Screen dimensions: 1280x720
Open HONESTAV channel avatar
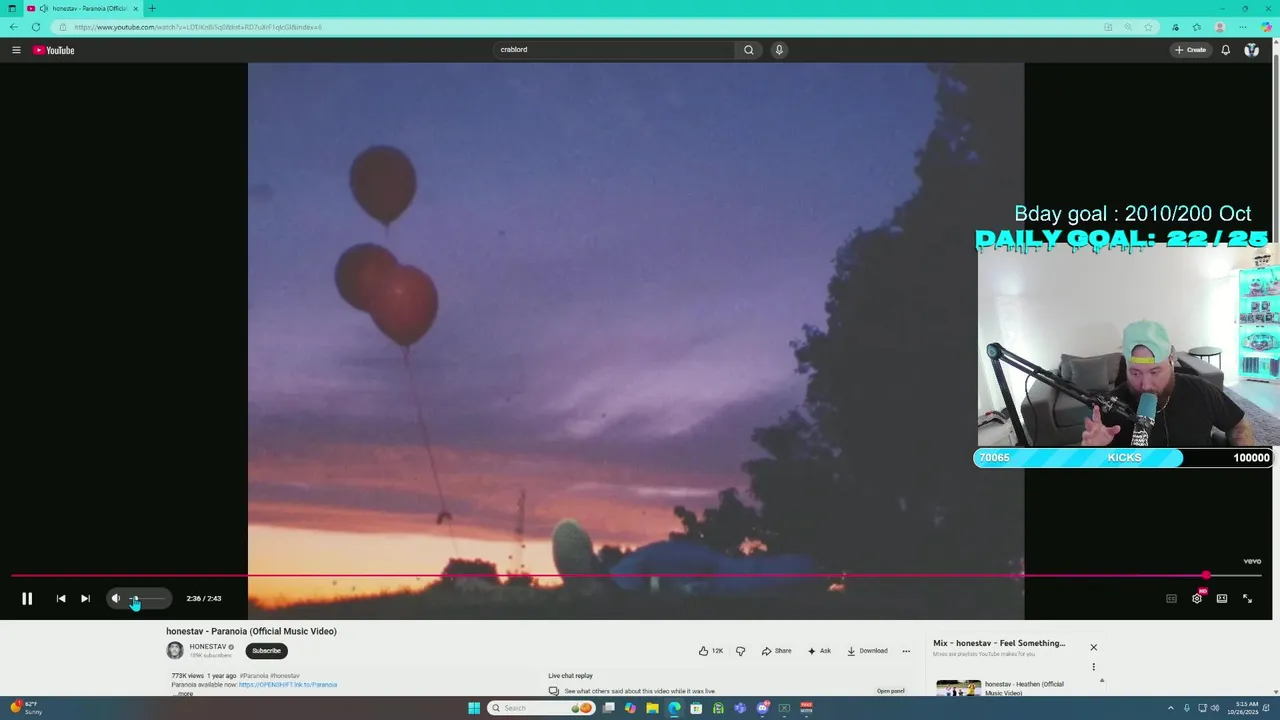point(175,651)
